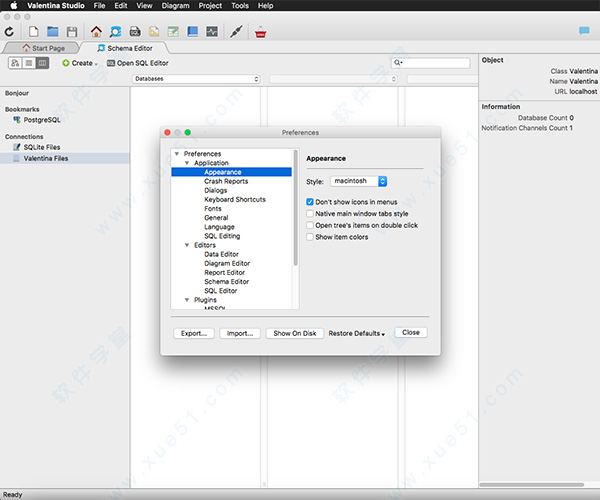Click the Open folder toolbar icon

pyautogui.click(x=53, y=32)
